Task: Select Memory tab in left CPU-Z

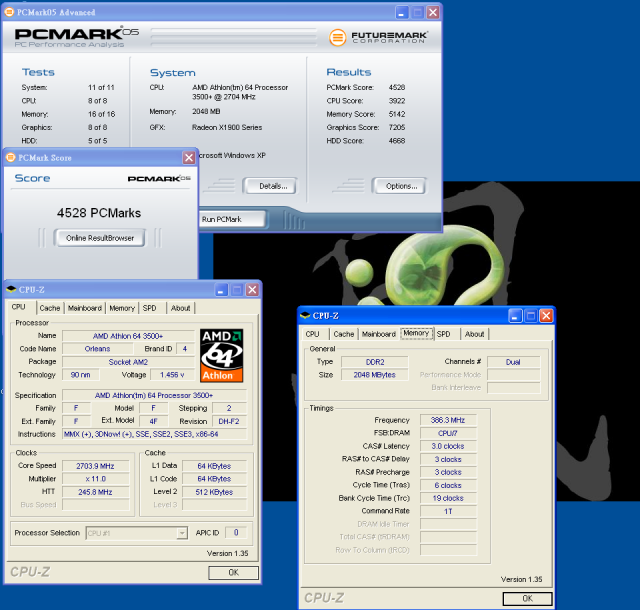Action: click(122, 308)
